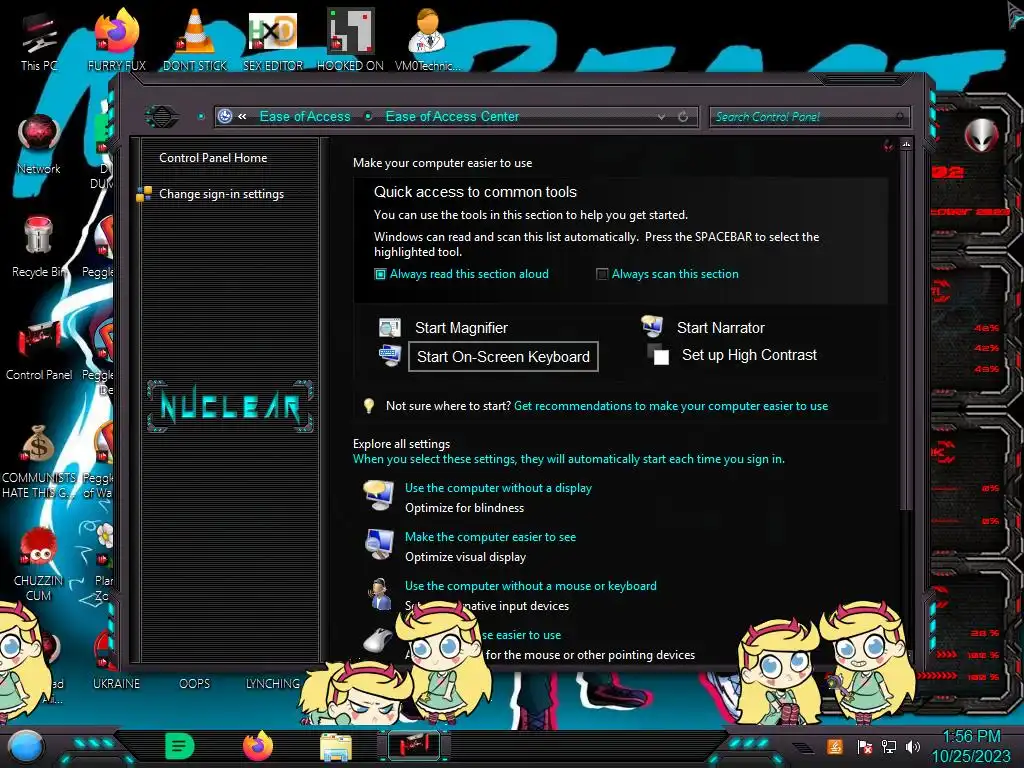Image resolution: width=1024 pixels, height=768 pixels.
Task: Click the separator after Ease of Access breadcrumb
Action: click(368, 116)
